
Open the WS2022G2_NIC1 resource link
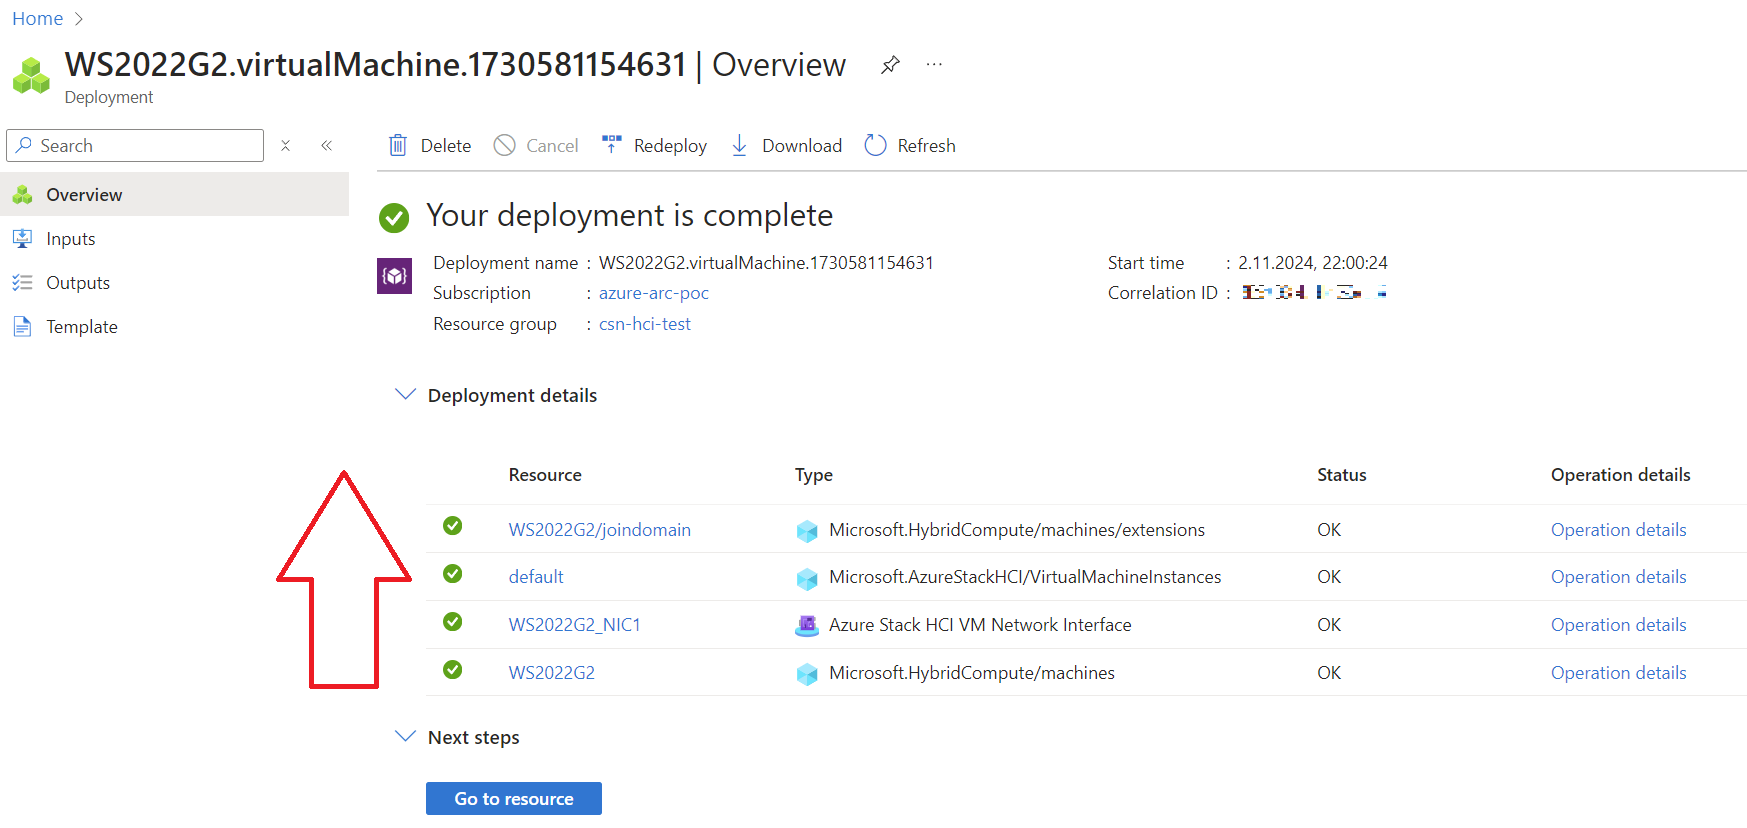[575, 625]
